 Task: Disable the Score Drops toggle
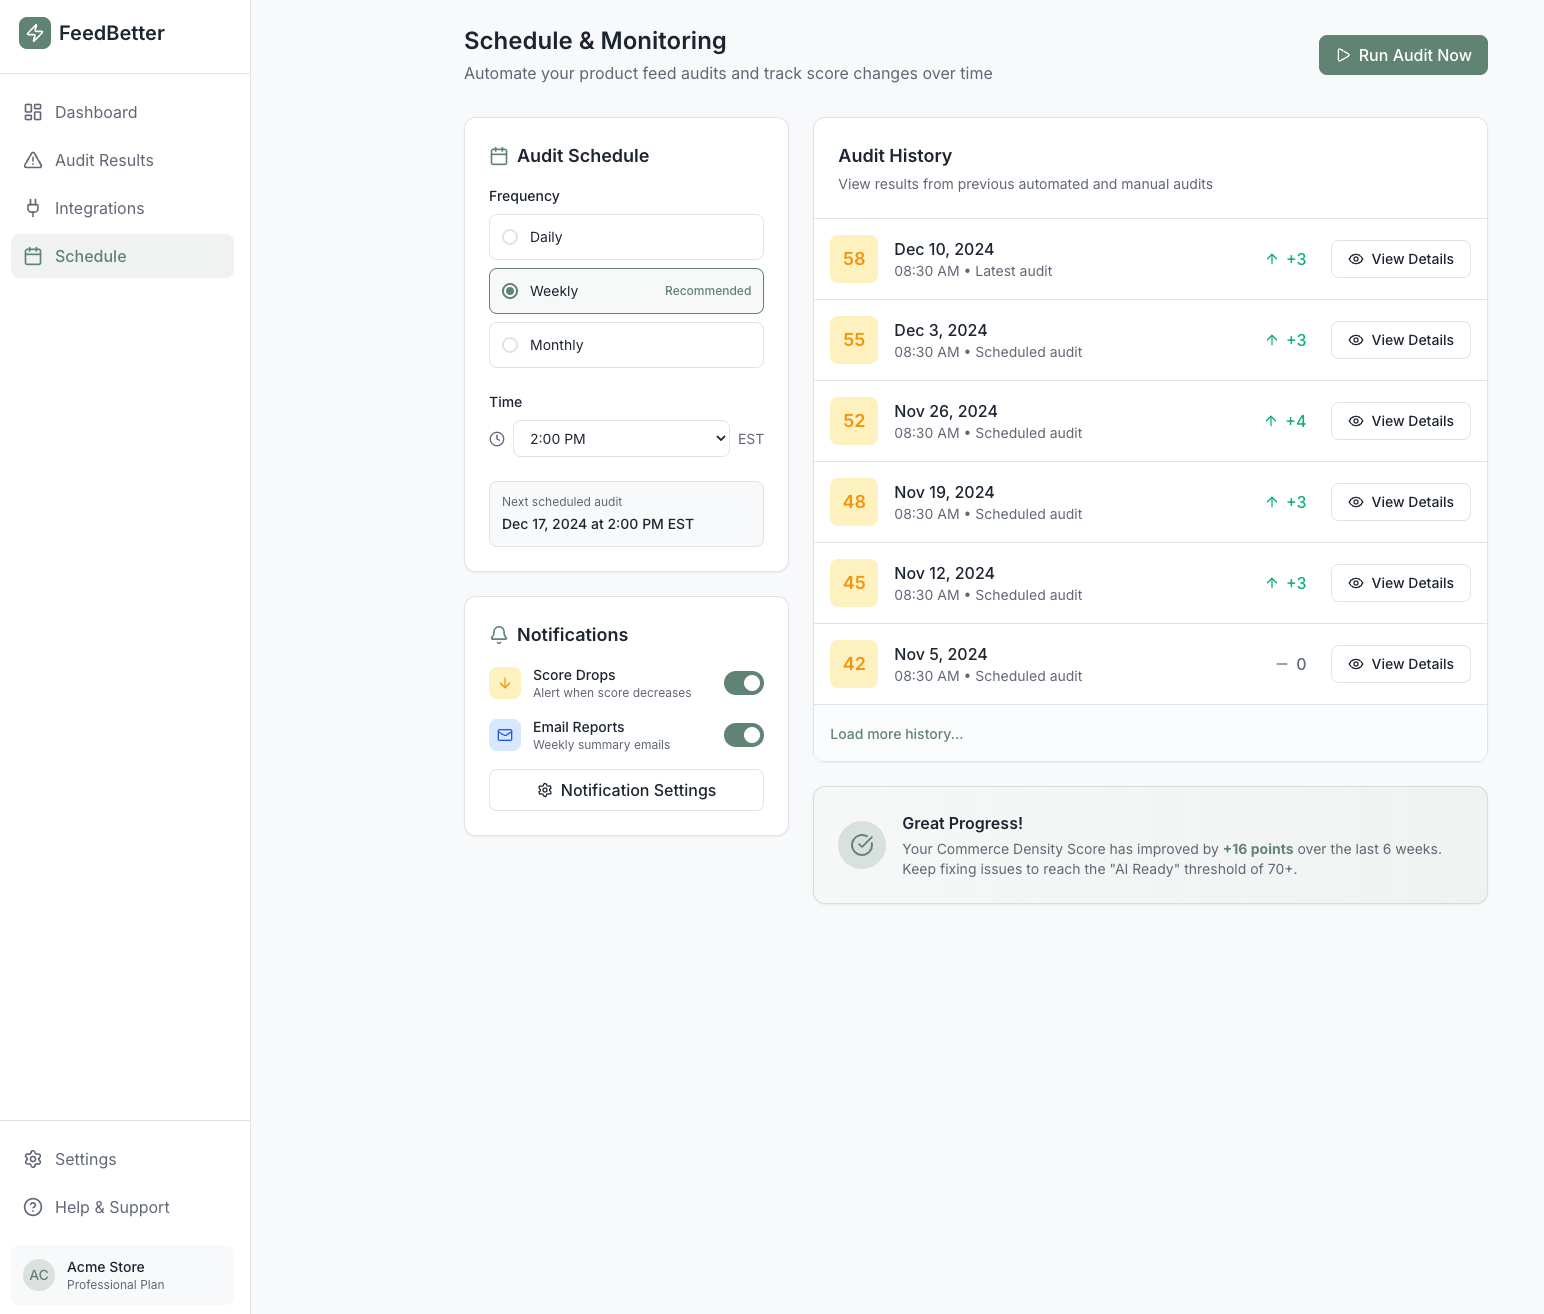[x=743, y=683]
